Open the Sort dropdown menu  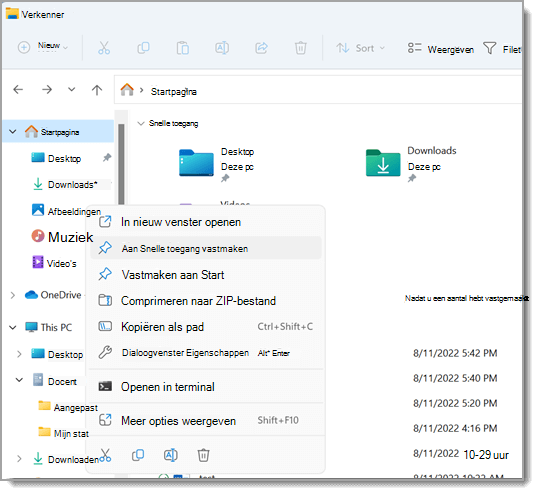pyautogui.click(x=360, y=48)
